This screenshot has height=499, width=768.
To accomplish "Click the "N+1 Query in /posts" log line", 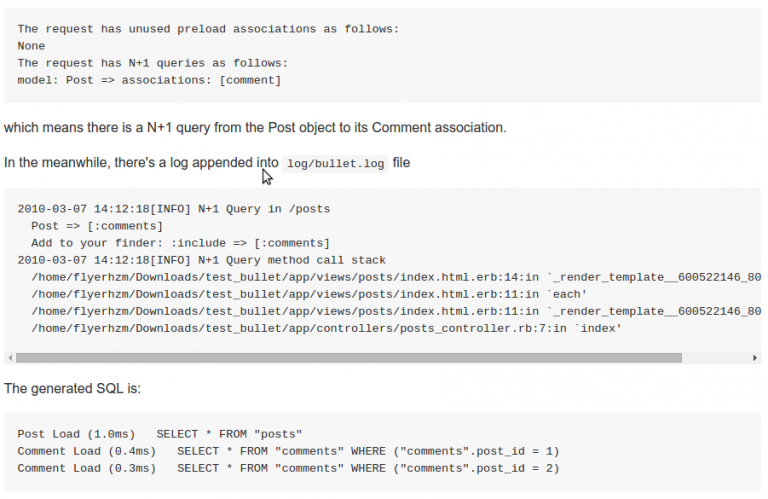I will (174, 209).
